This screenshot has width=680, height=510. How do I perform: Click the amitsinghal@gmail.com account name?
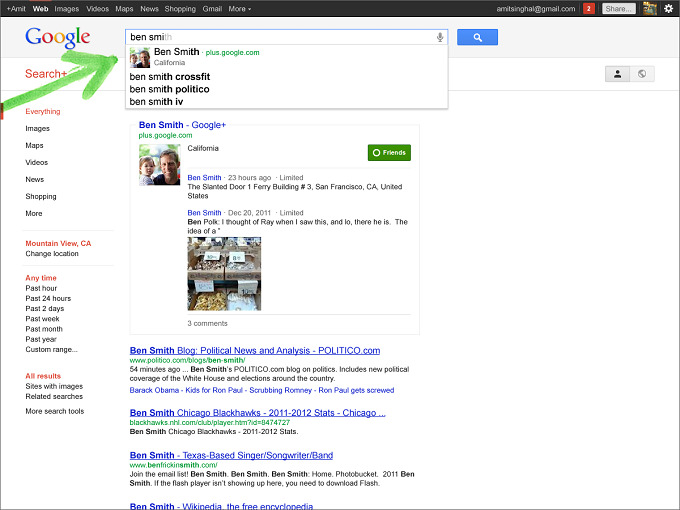[x=536, y=9]
